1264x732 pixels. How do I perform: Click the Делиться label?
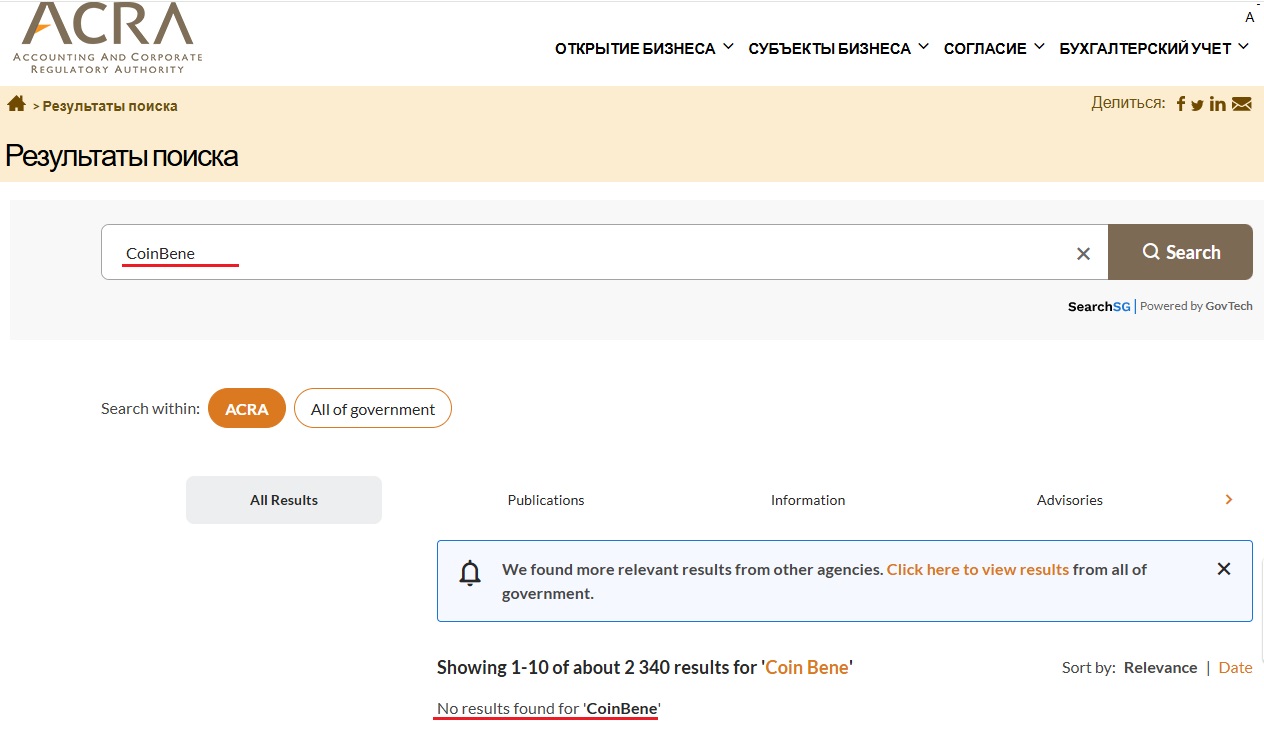(1128, 102)
